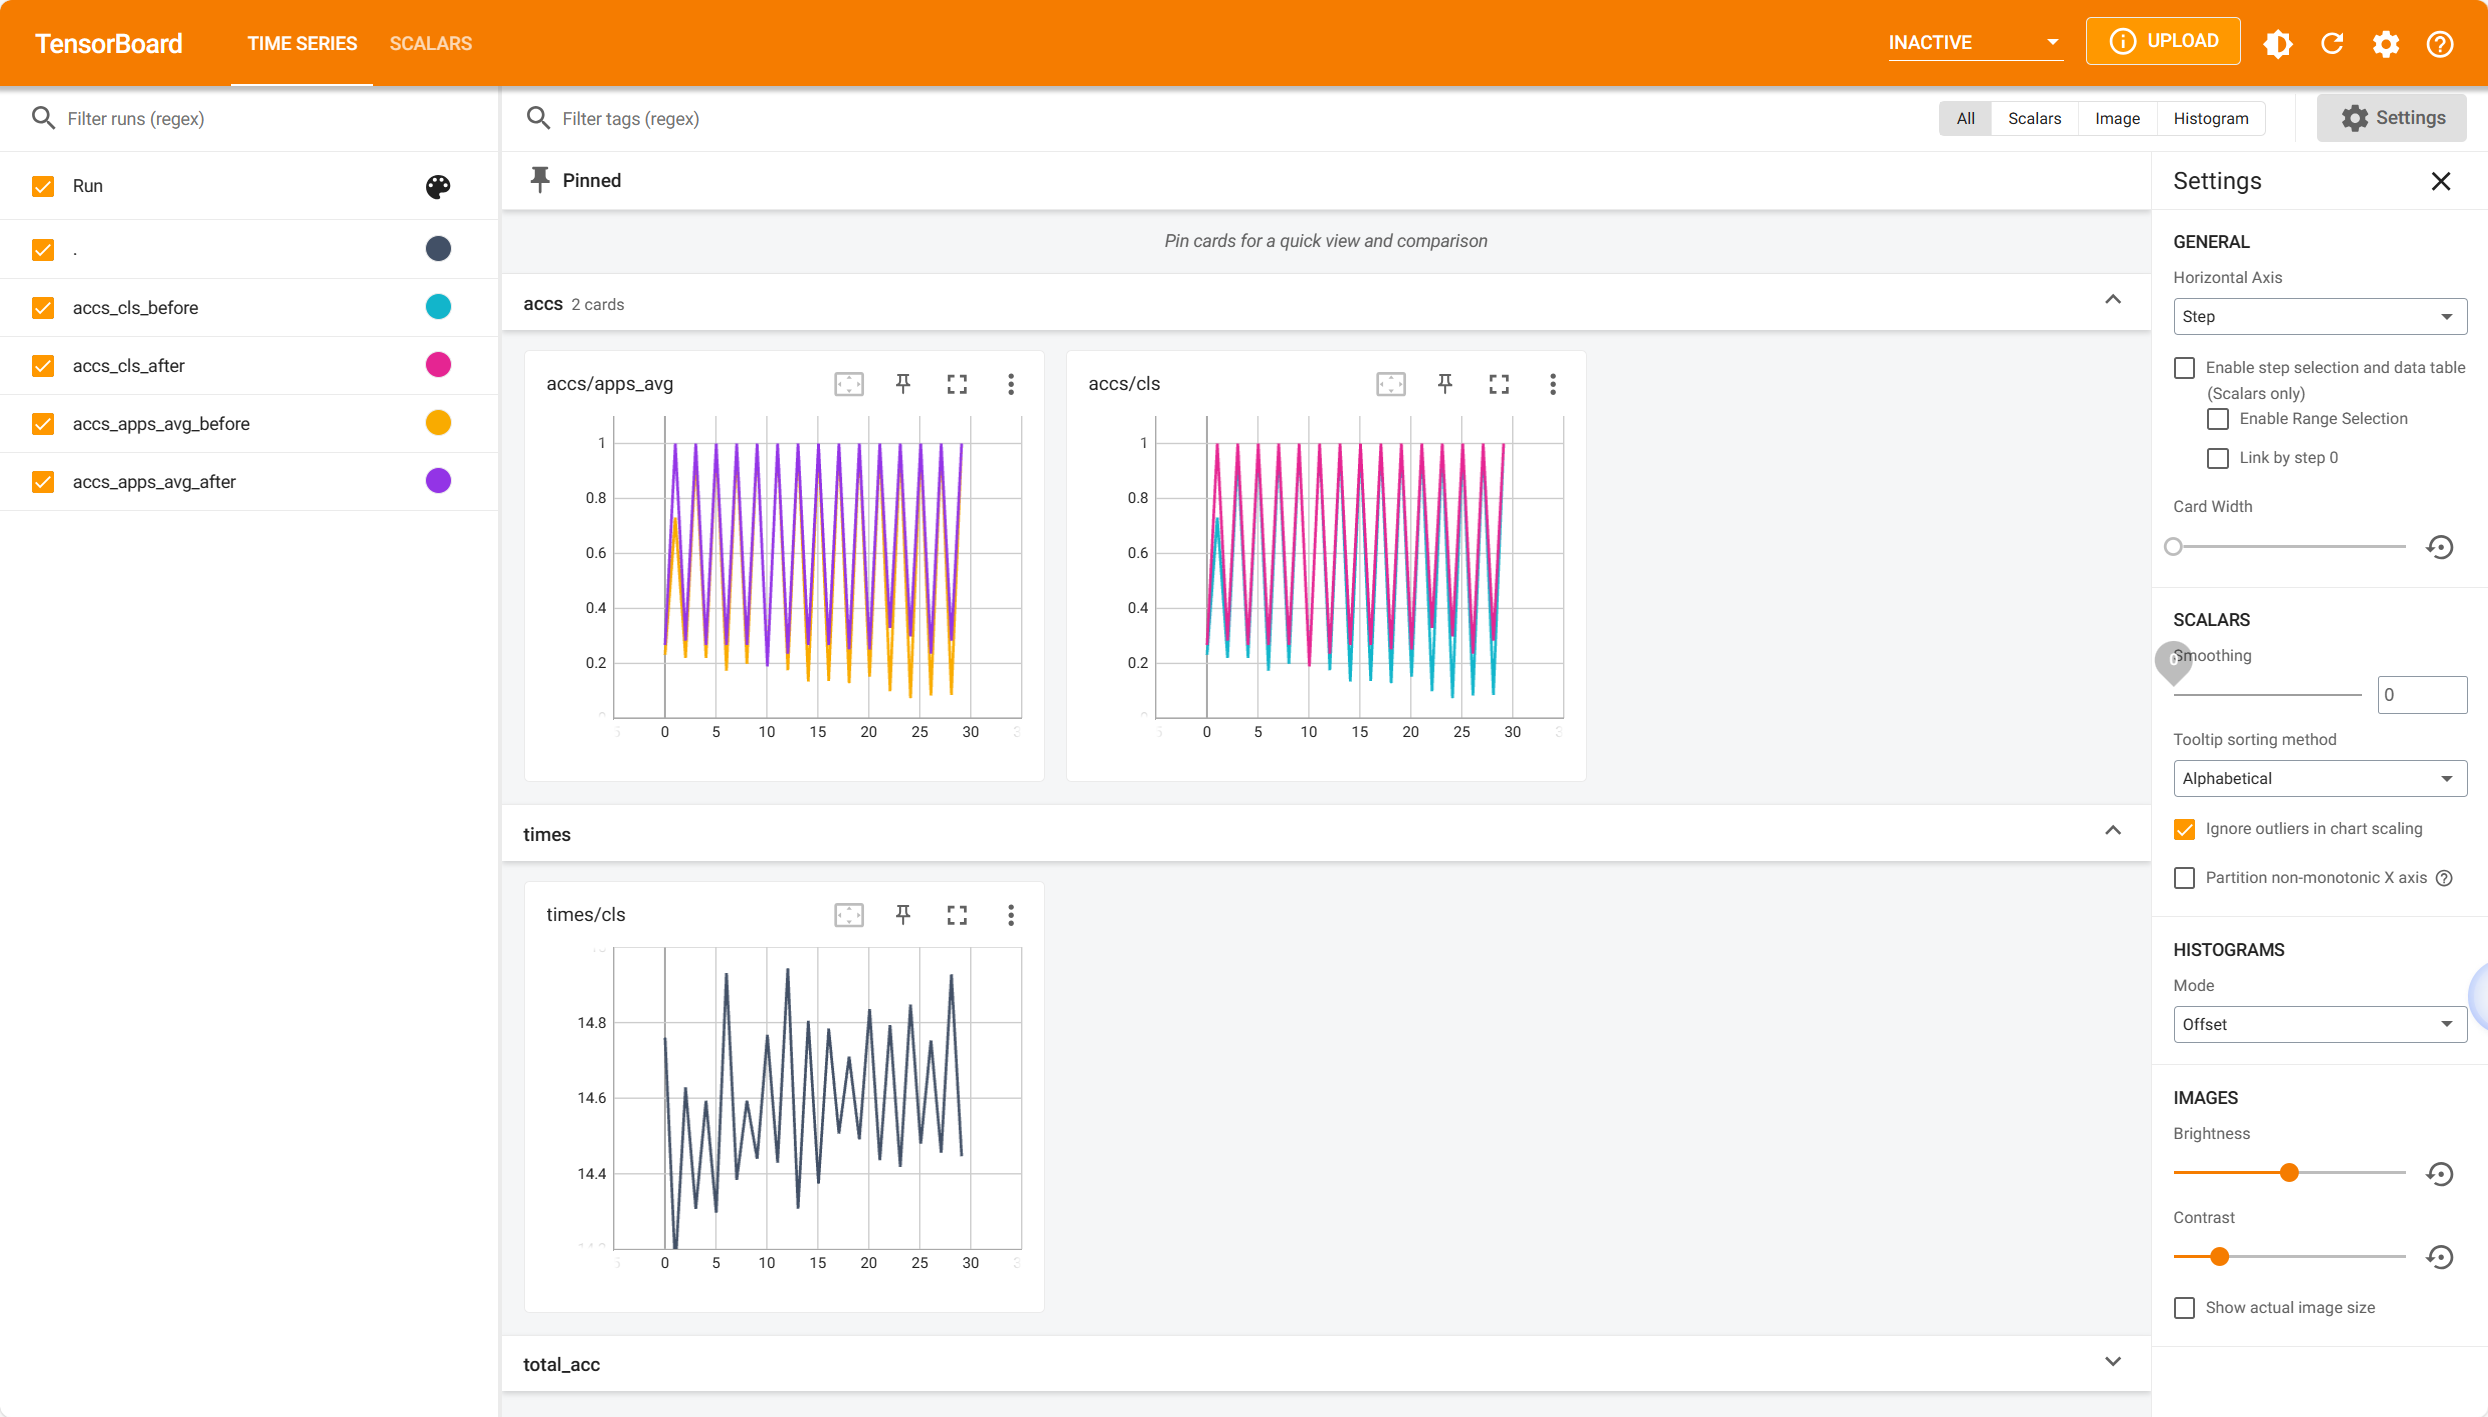
Task: Expand the total_acc section
Action: coord(2112,1362)
